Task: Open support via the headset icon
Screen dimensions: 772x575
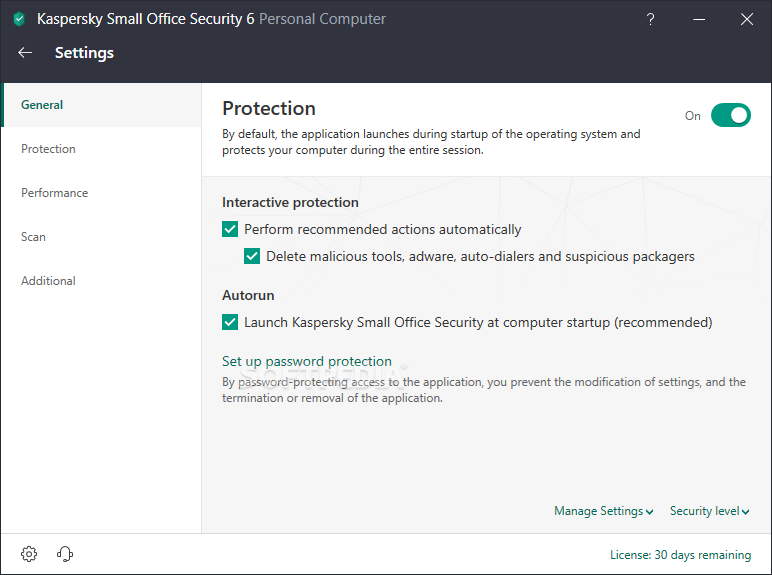Action: pos(64,554)
